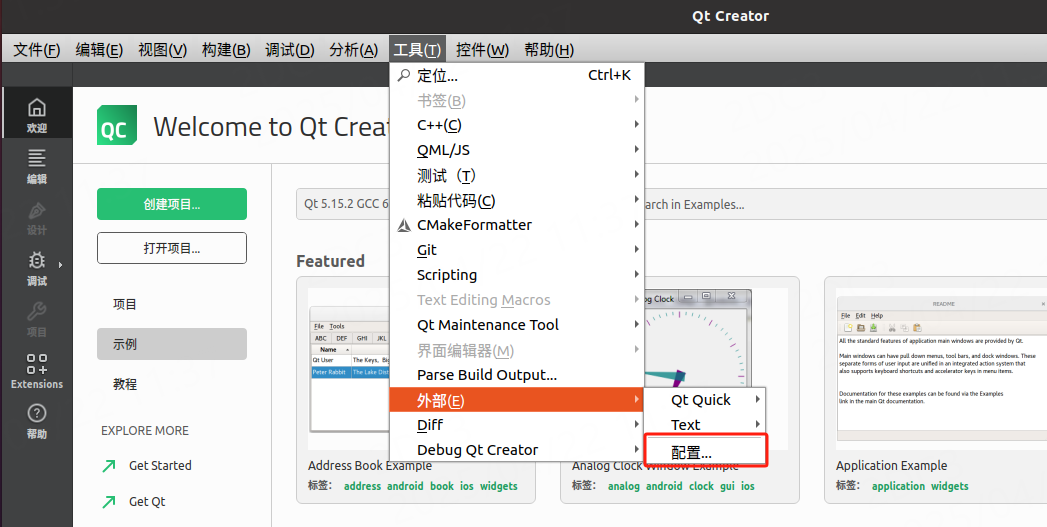Image resolution: width=1047 pixels, height=527 pixels.
Task: Expand the 测试(T) submenu
Action: coord(517,175)
